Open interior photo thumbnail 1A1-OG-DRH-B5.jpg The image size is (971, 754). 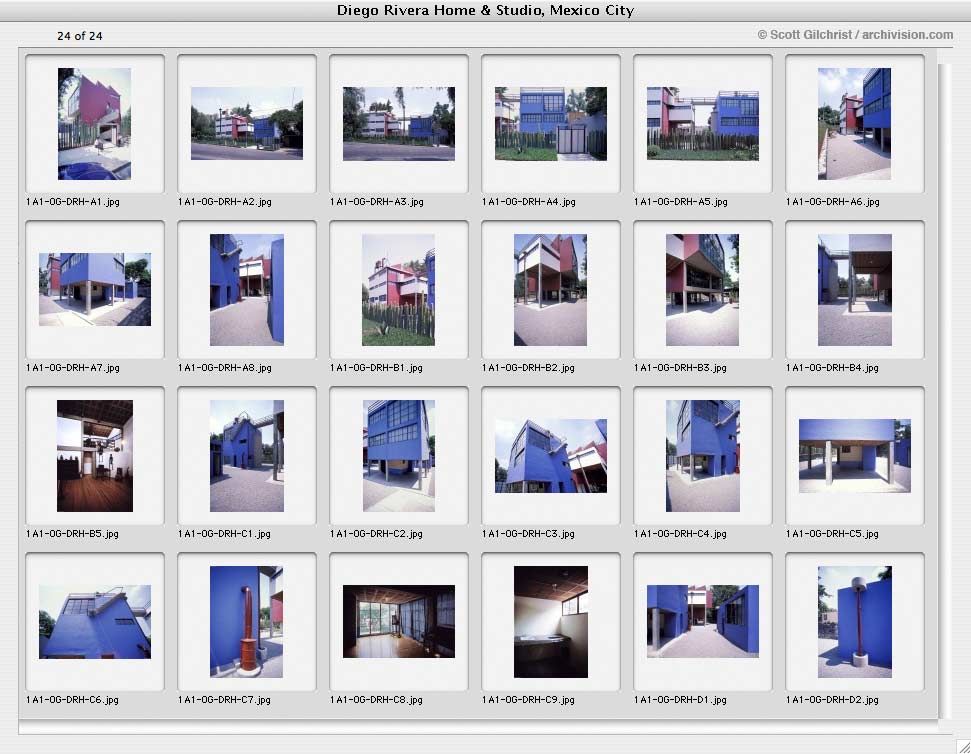95,456
